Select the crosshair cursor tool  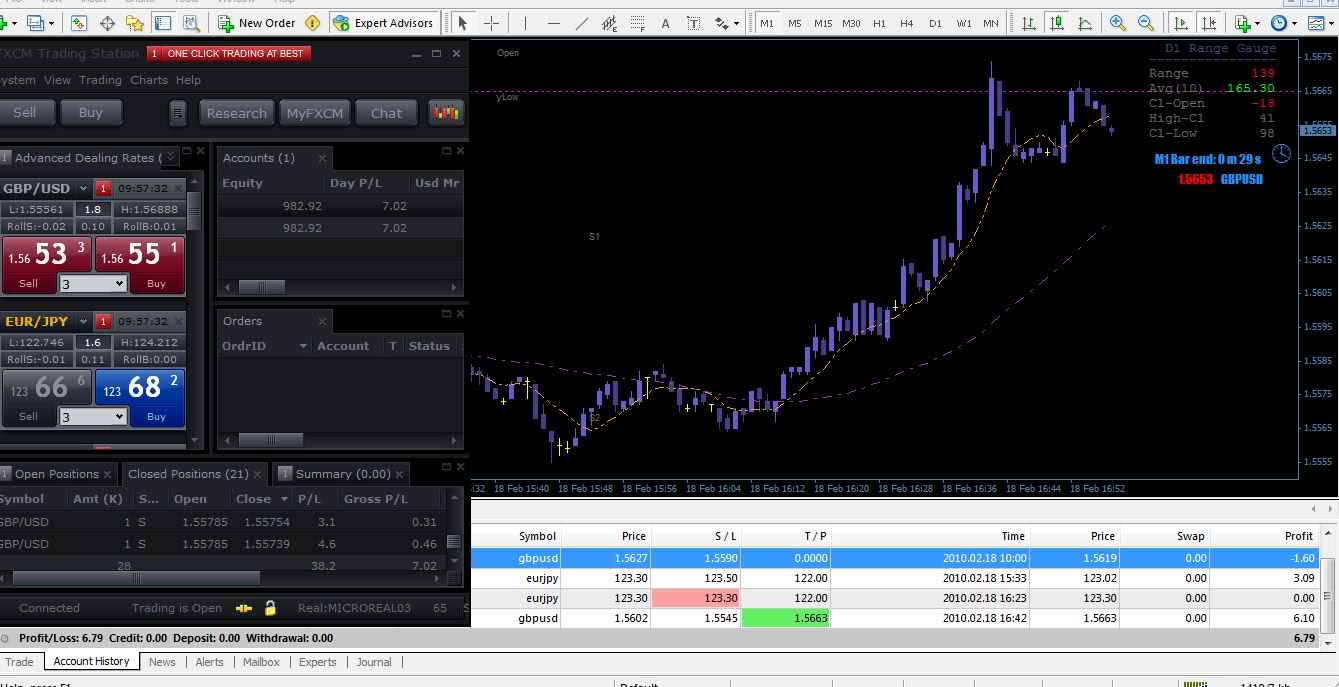point(491,23)
